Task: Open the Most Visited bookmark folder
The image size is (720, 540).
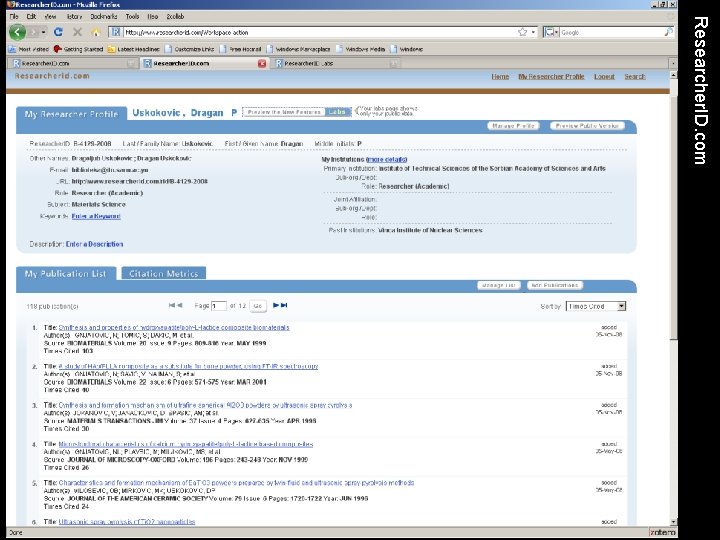Action: (29, 49)
